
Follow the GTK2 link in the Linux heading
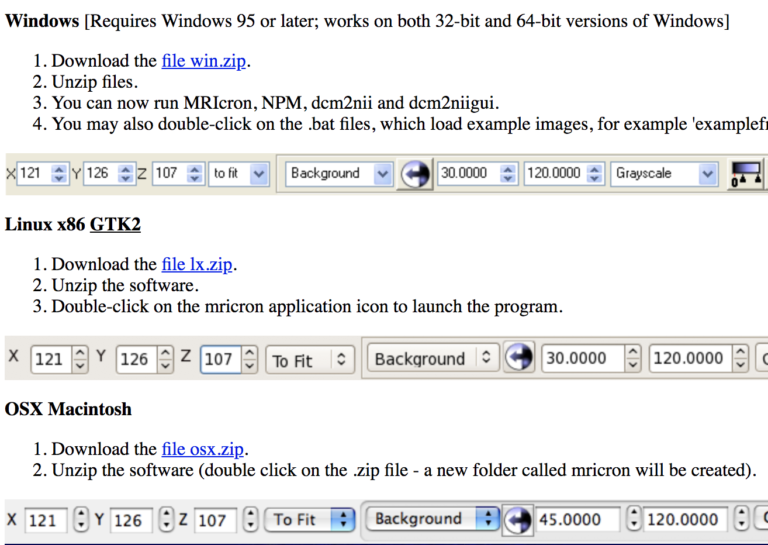115,224
